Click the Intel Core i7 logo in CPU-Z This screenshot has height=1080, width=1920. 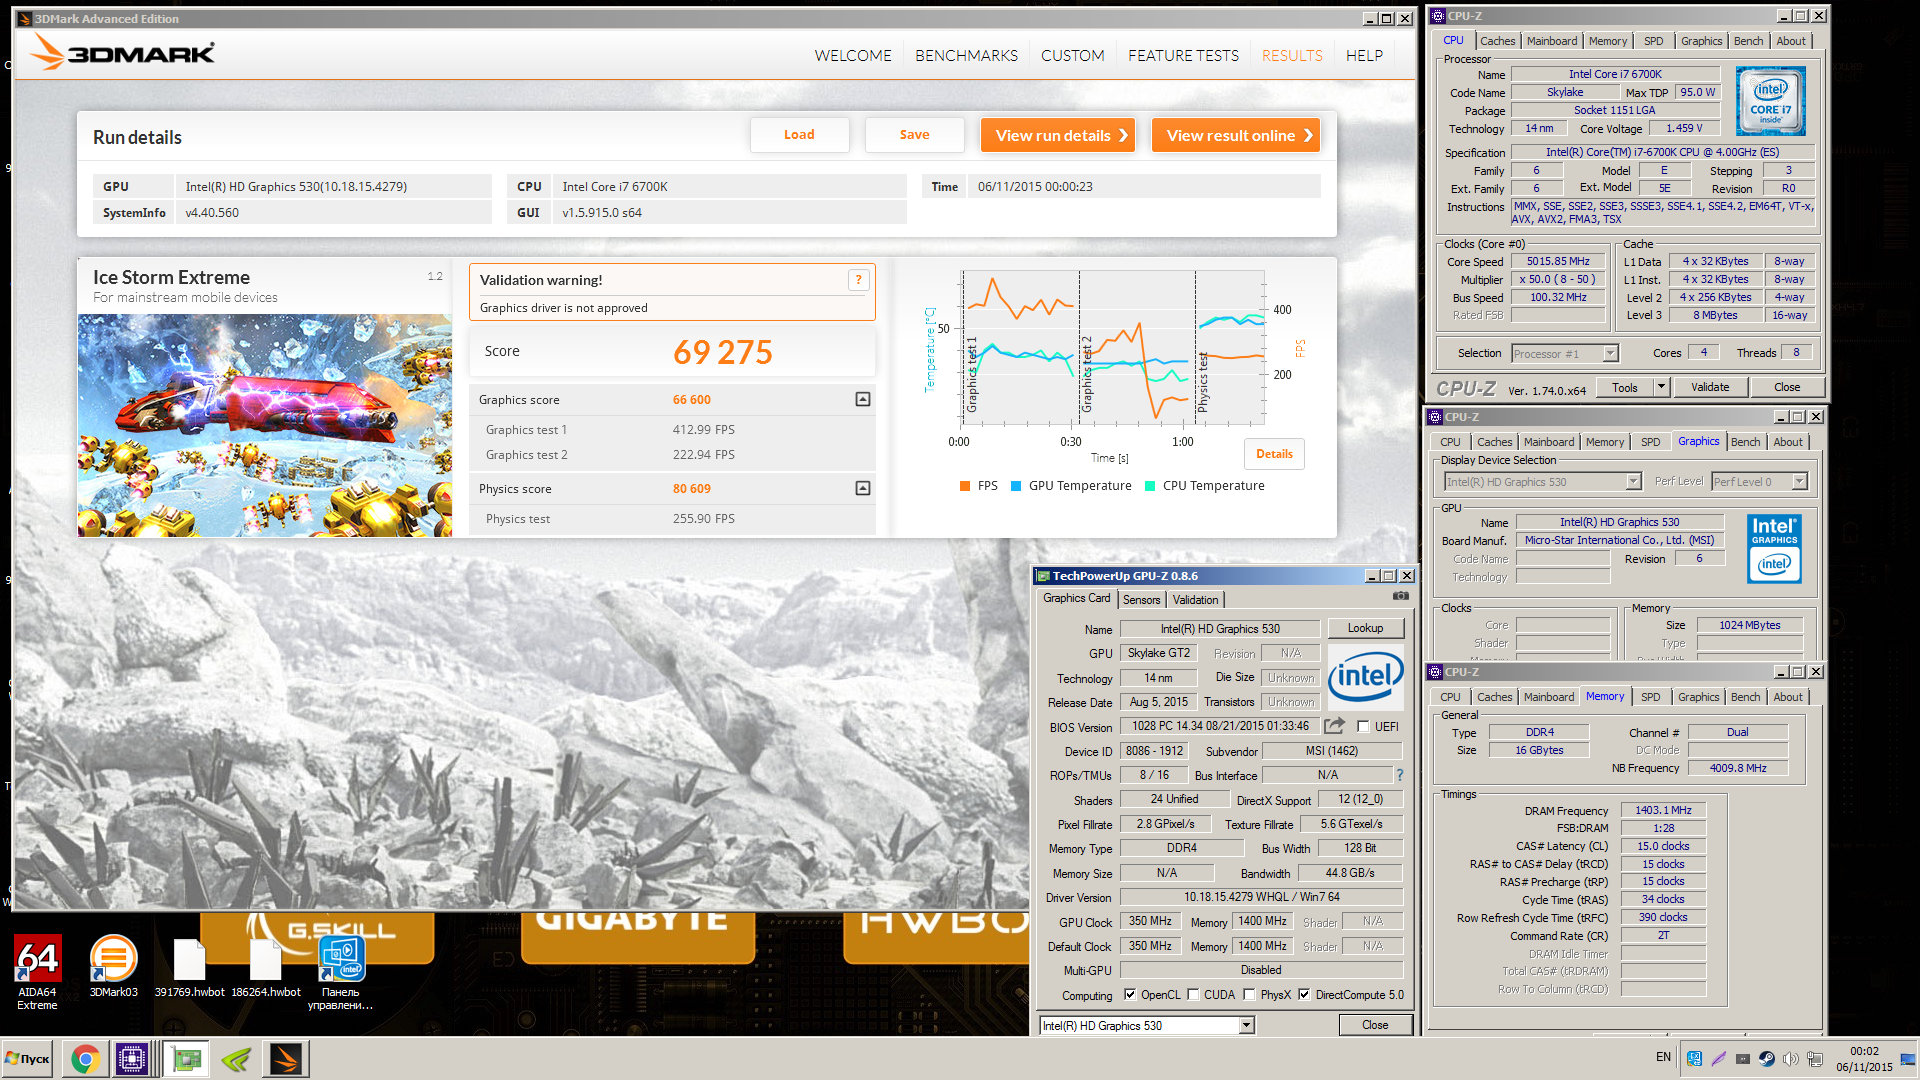(1770, 101)
